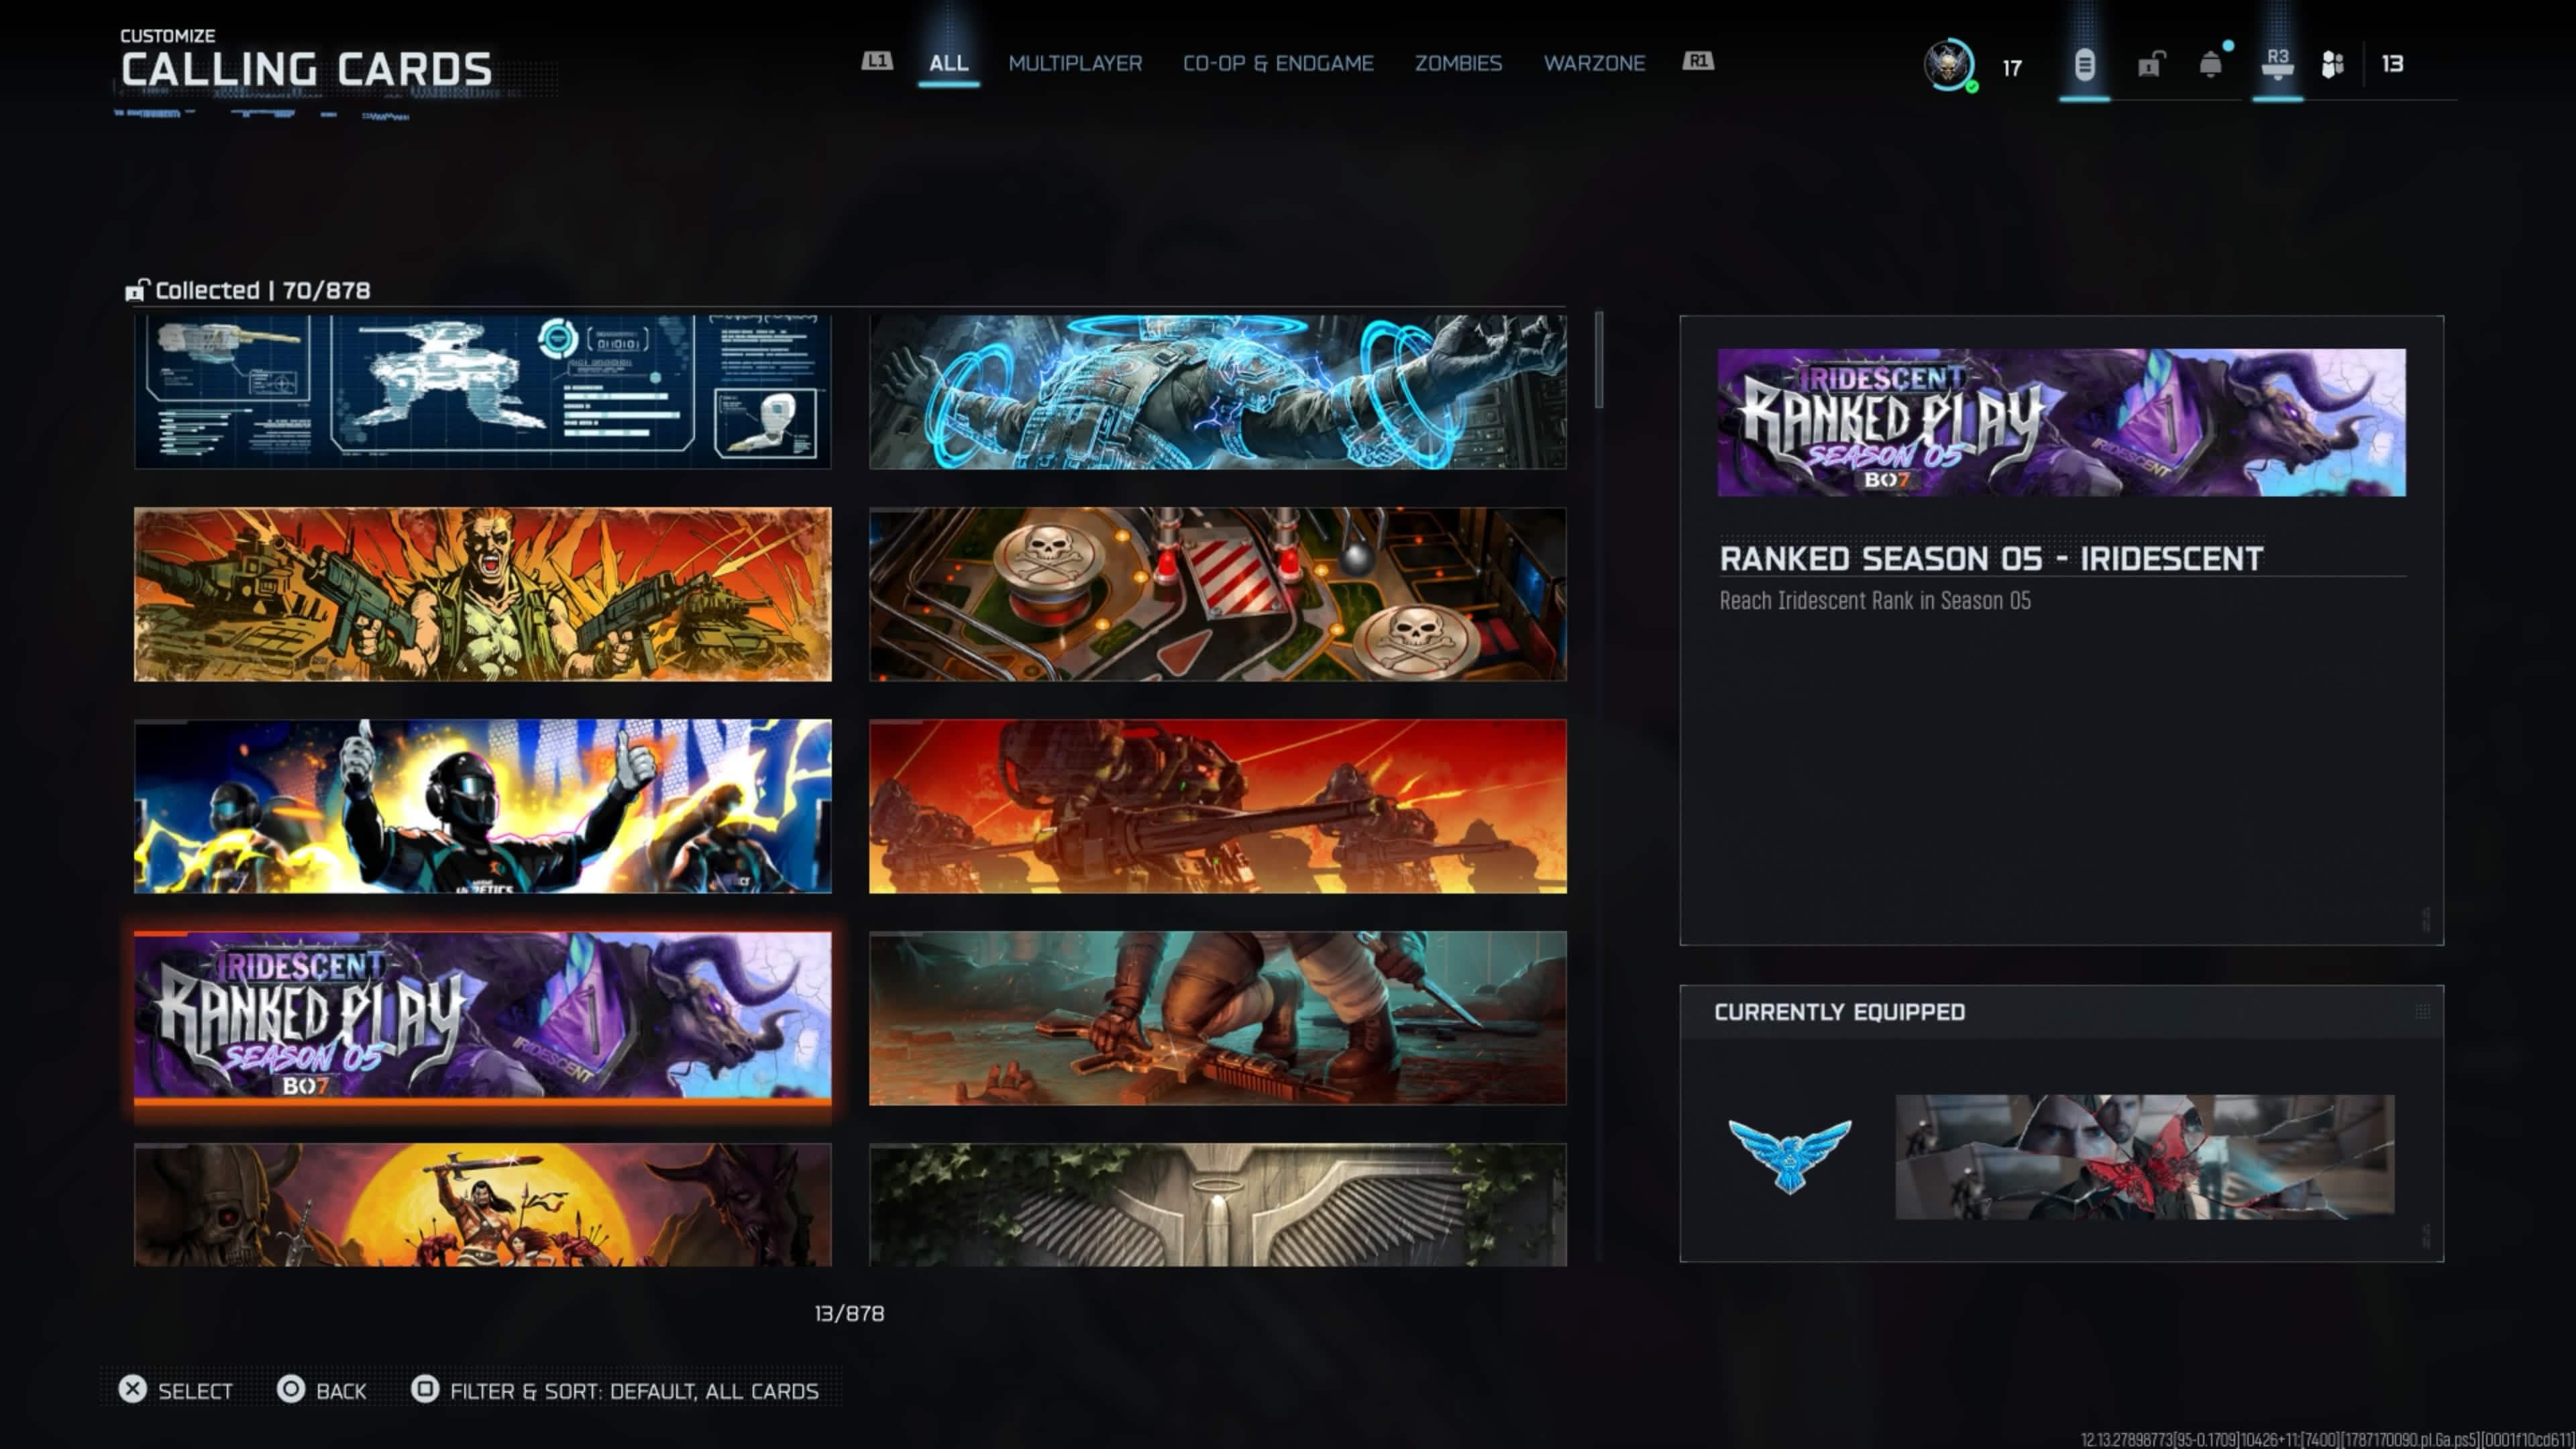This screenshot has height=1449, width=2576.
Task: Open the options menu icon in header
Action: click(x=2084, y=65)
